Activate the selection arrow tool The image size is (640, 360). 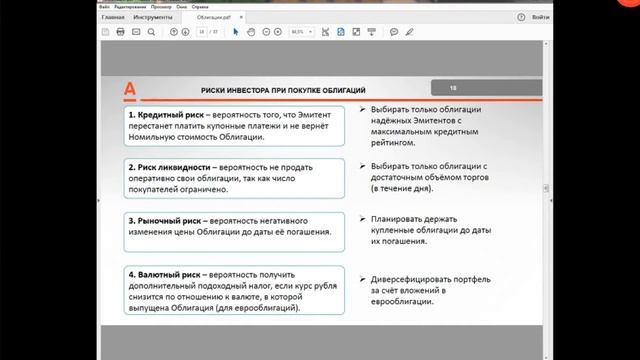(x=236, y=32)
